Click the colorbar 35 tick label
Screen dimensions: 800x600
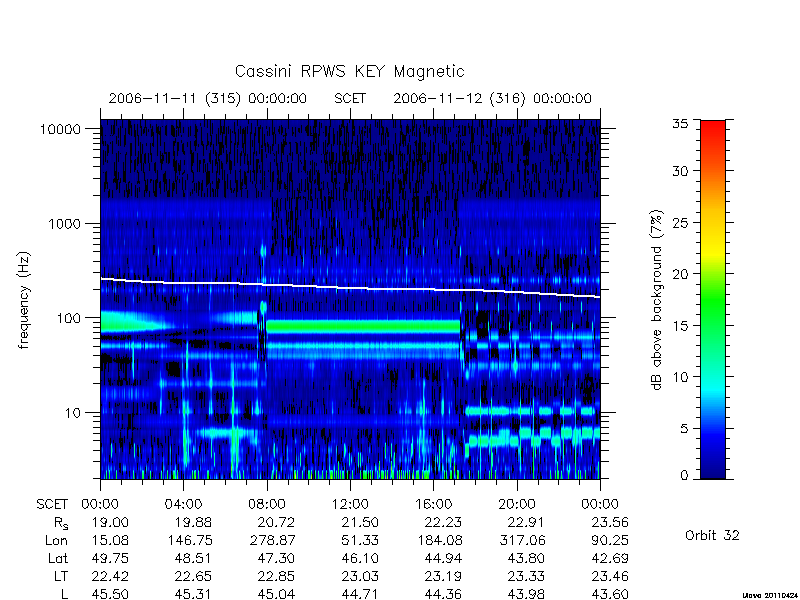tap(680, 124)
